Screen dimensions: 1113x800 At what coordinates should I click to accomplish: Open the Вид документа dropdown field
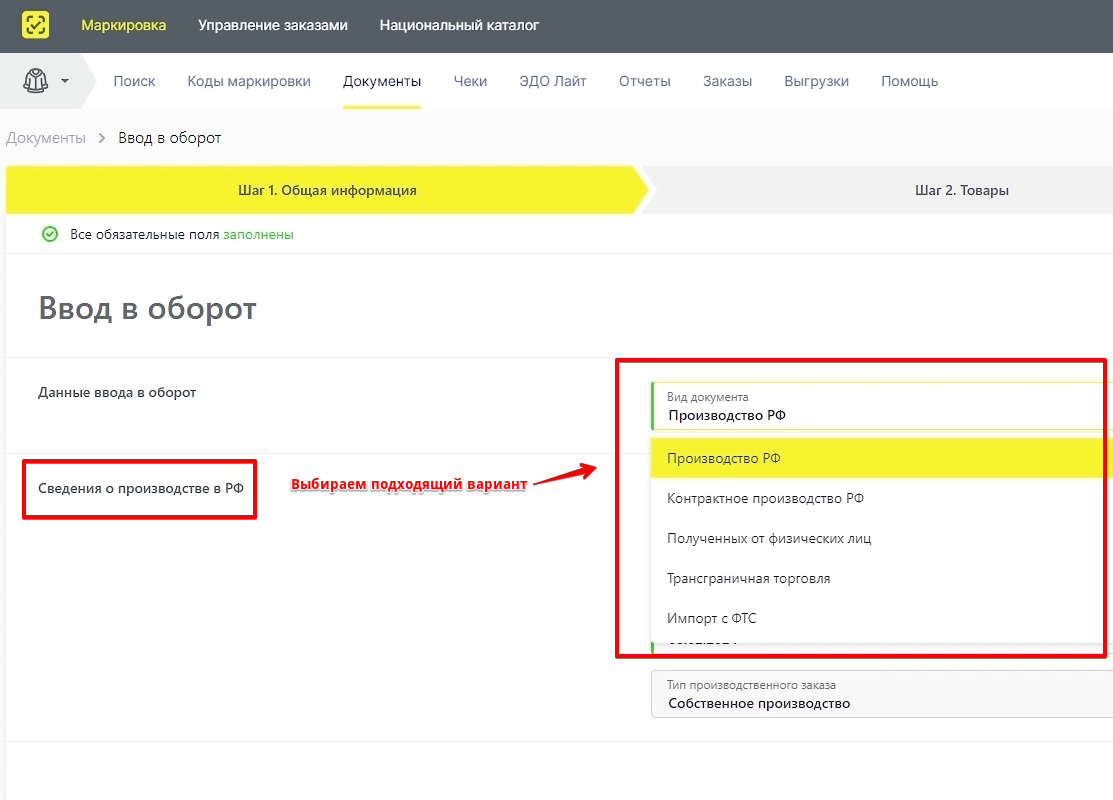point(882,406)
